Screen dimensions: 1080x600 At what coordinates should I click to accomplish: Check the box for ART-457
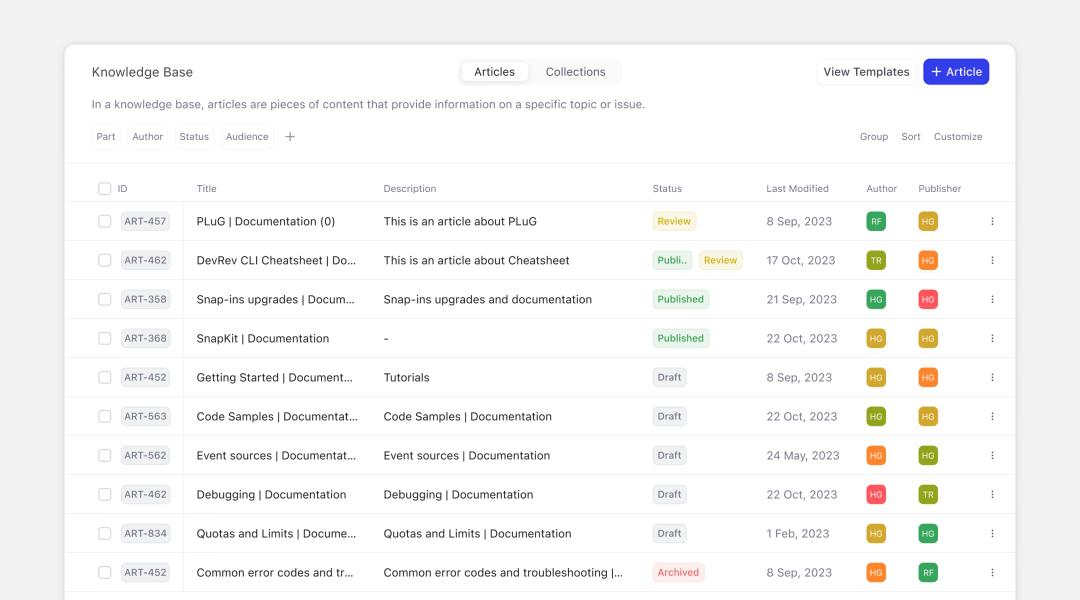coord(105,221)
